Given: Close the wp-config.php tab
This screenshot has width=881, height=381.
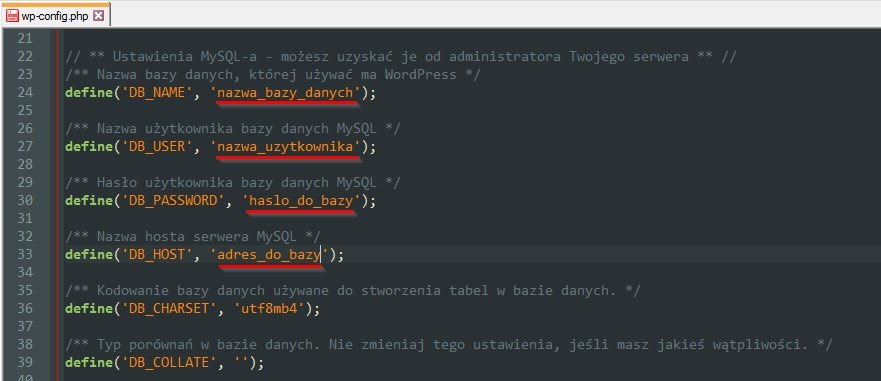Looking at the screenshot, I should coord(98,15).
